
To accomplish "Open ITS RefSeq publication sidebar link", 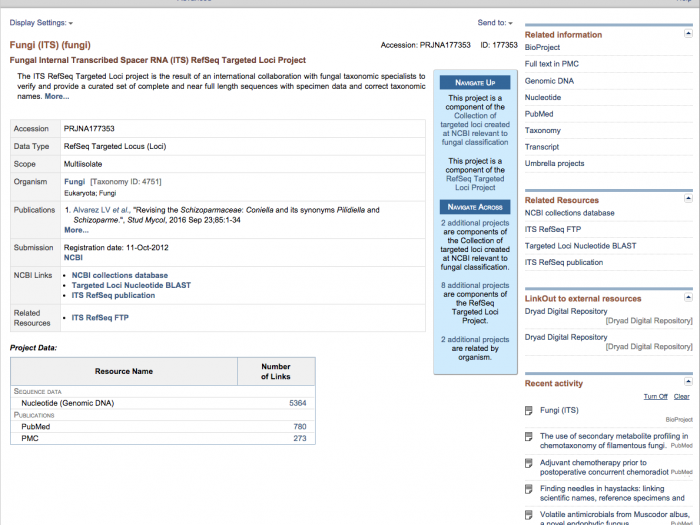I will (x=564, y=262).
